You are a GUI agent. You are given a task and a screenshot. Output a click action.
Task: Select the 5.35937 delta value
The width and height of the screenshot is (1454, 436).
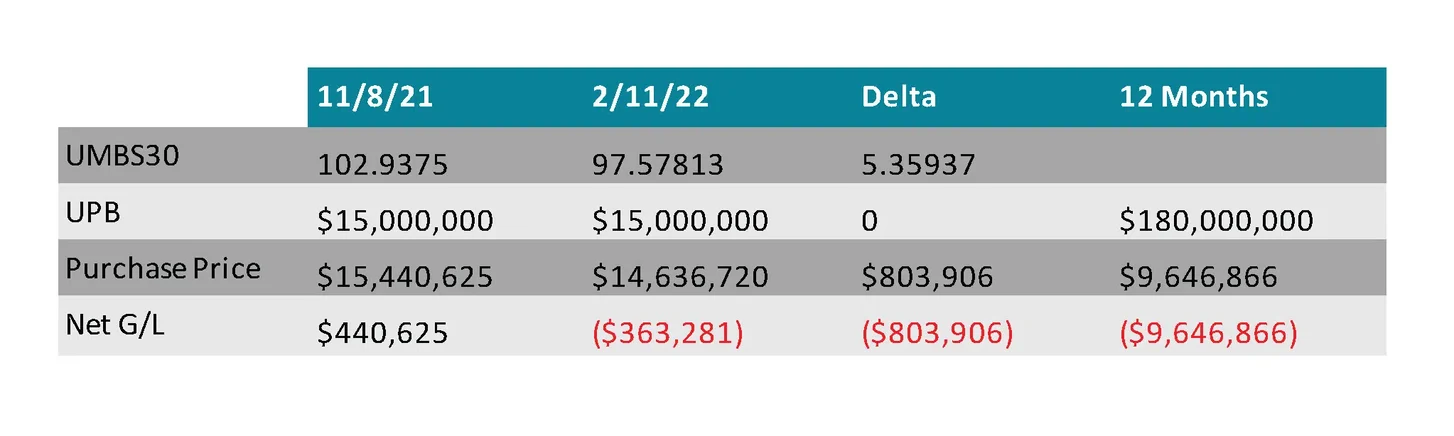click(918, 164)
